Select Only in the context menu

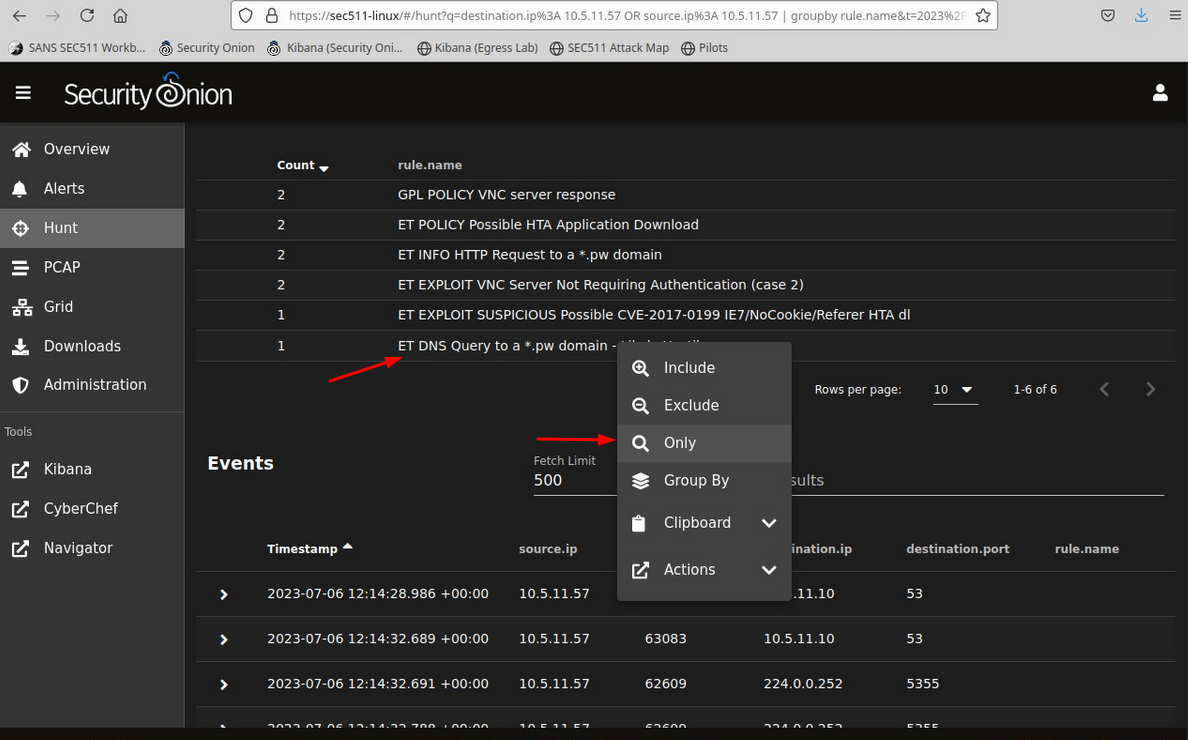pyautogui.click(x=680, y=443)
